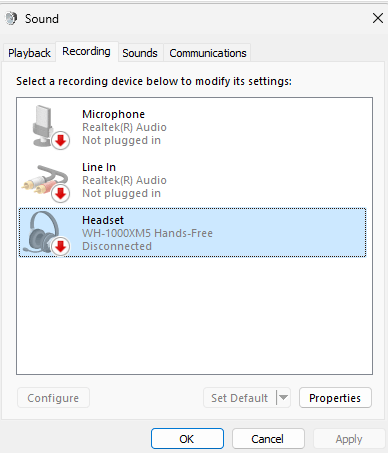Screen dimensions: 388x453
Task: Click the red arrow badge on Line In
Action: pos(61,193)
